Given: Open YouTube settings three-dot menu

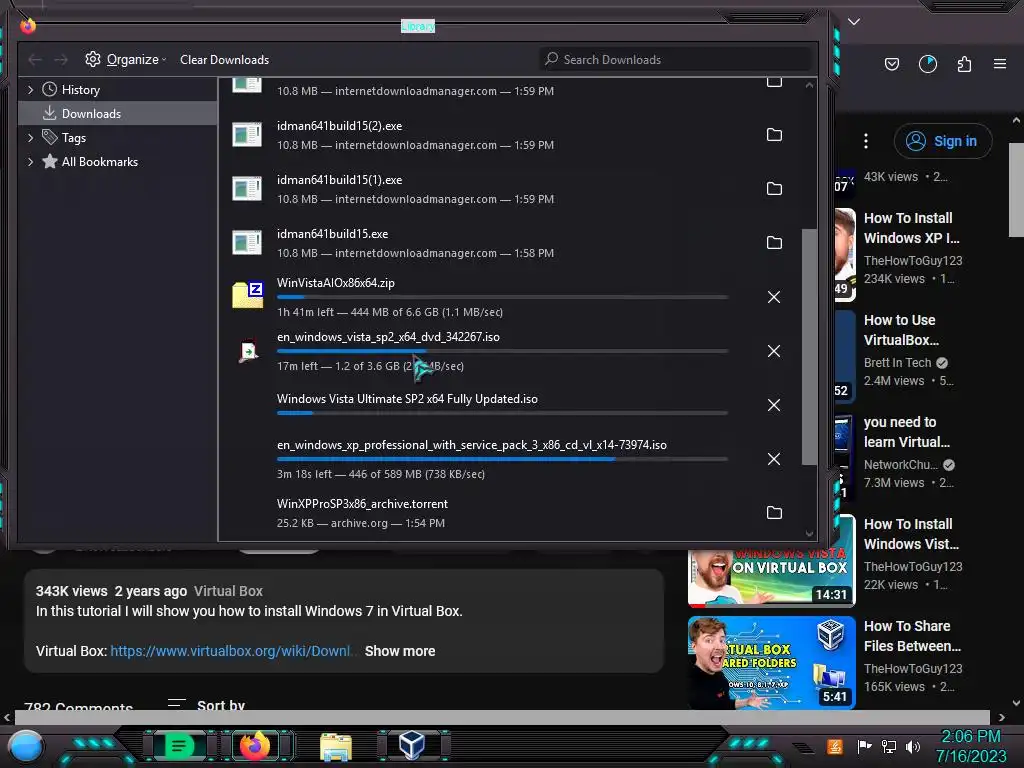Looking at the screenshot, I should 866,141.
